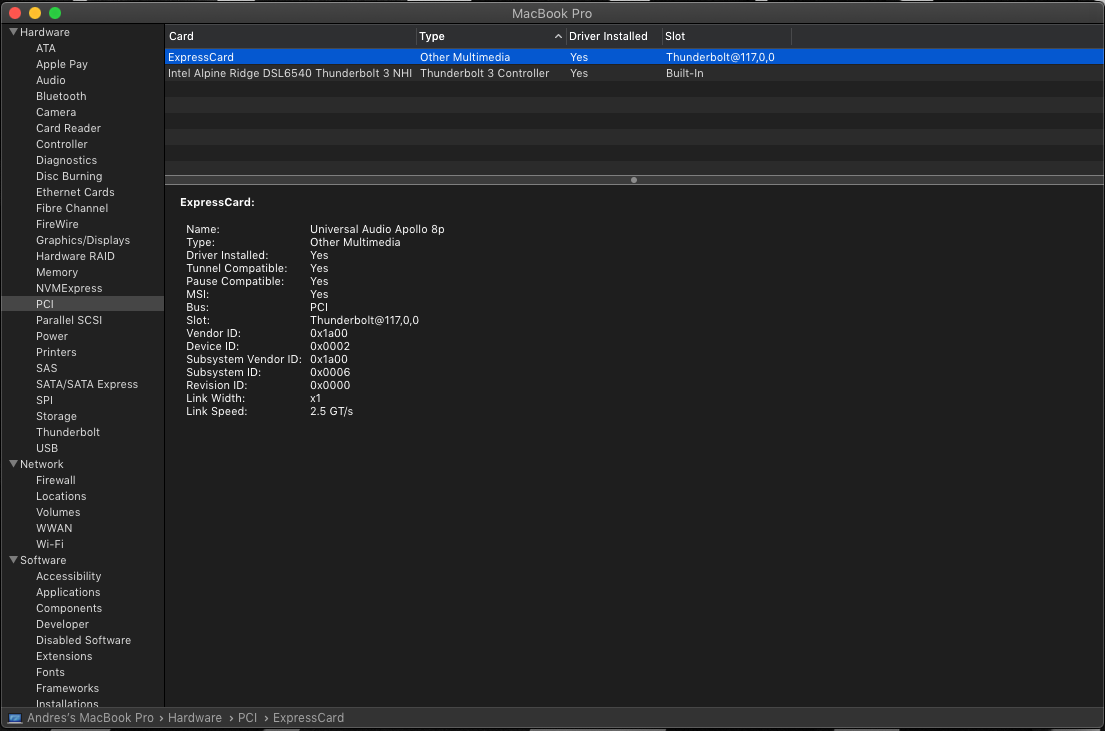Click Andres's MacBook Pro in path bar
The height and width of the screenshot is (731, 1105).
(90, 718)
